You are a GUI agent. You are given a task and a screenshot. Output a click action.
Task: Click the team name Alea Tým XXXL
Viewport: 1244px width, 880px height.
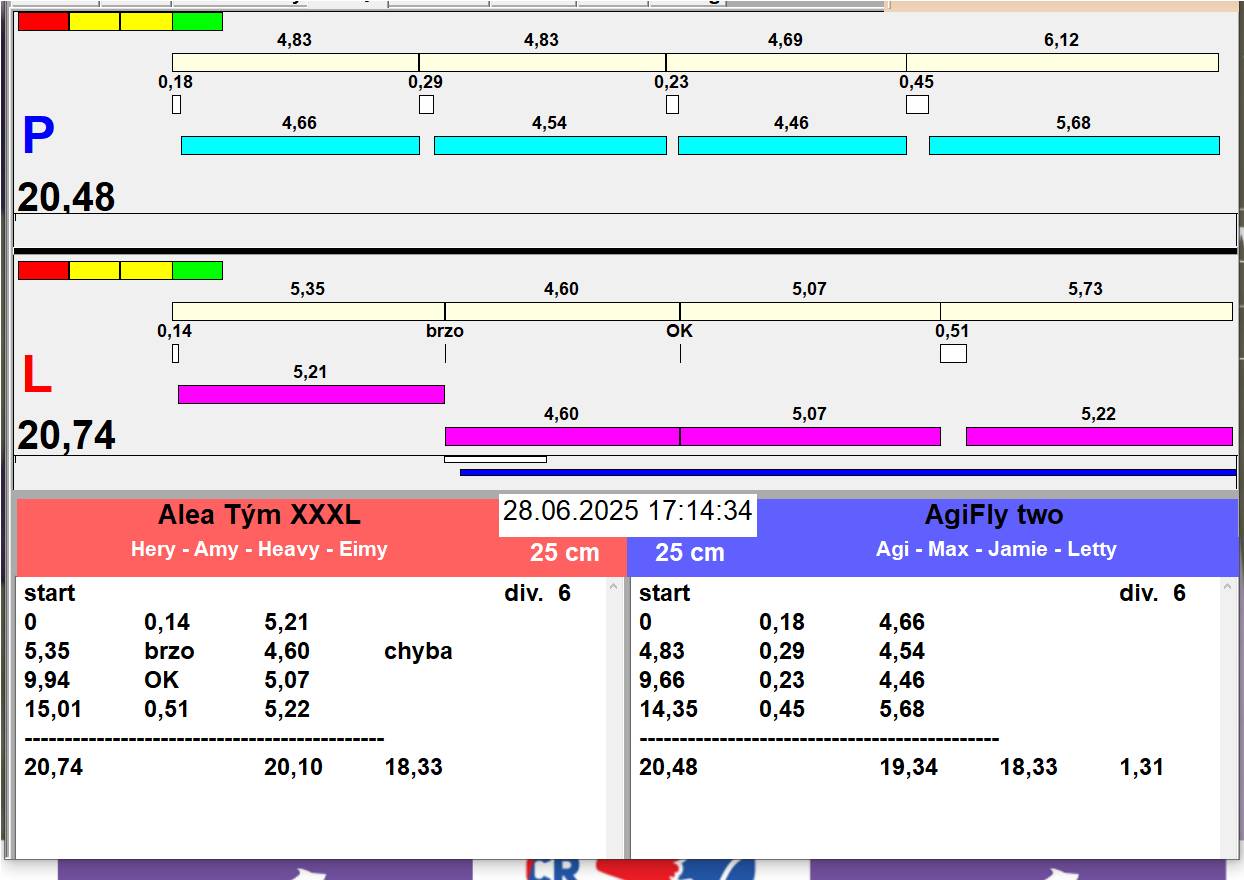[x=259, y=515]
